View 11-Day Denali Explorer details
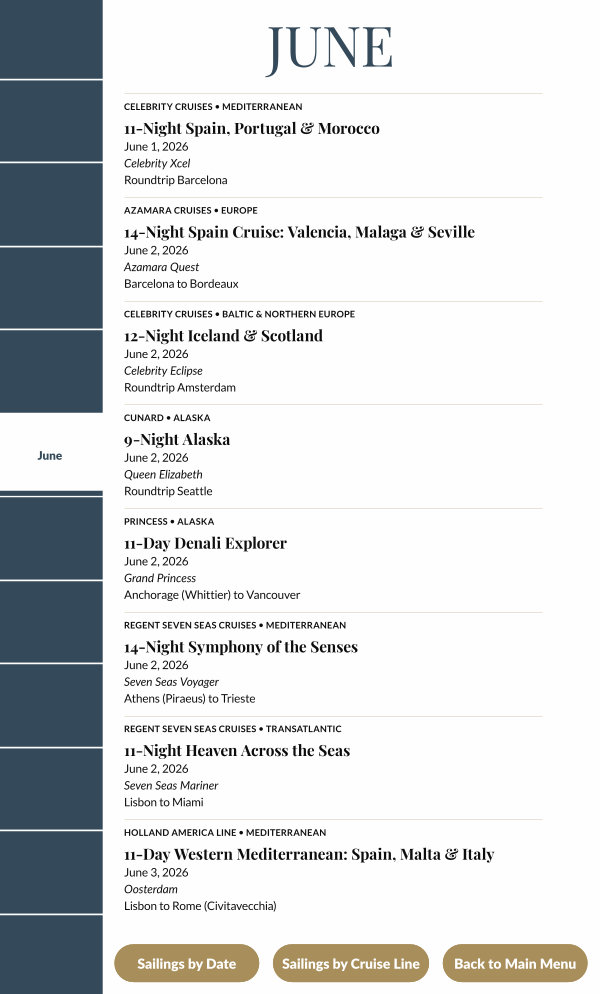The image size is (600, 994). pyautogui.click(x=205, y=544)
